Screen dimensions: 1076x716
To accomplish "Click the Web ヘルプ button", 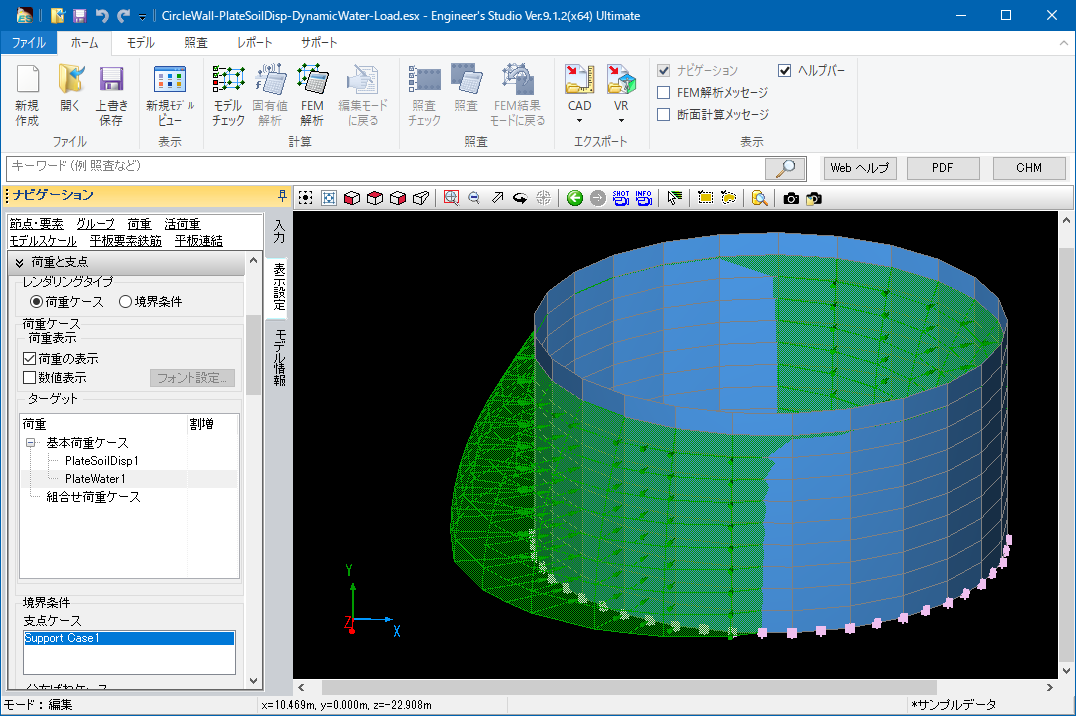I will 860,168.
